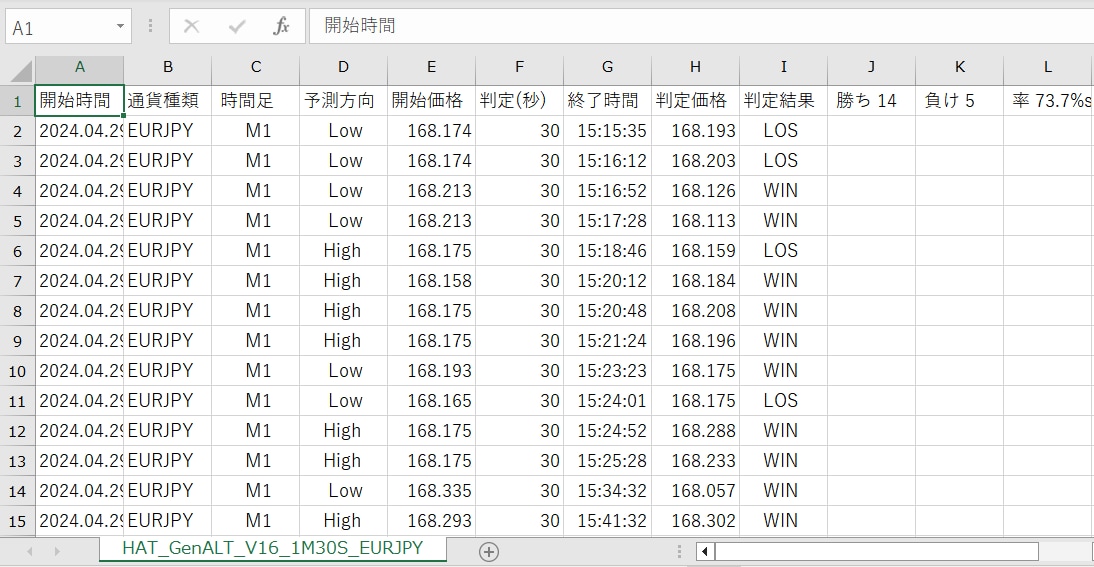Screen dimensions: 1094x567
Task: Click end time cell 15:21:24
Action: coord(607,340)
